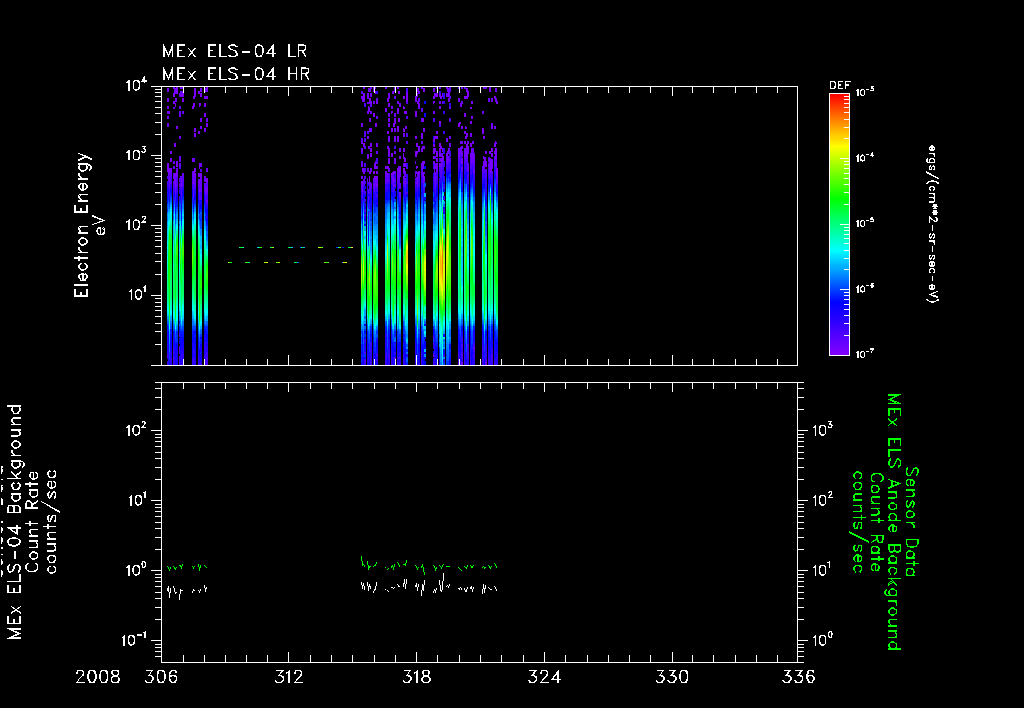
Task: Click the MEx ELS-04 HR title label
Action: coord(236,74)
